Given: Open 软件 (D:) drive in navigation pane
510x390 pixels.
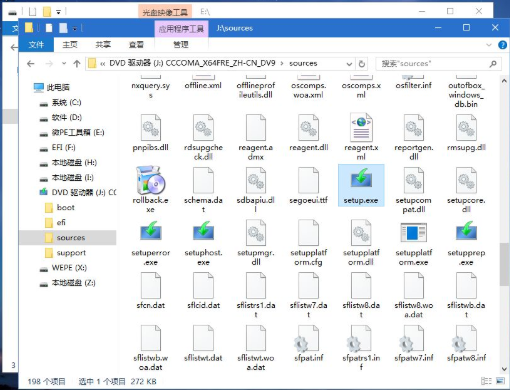Looking at the screenshot, I should 60,117.
